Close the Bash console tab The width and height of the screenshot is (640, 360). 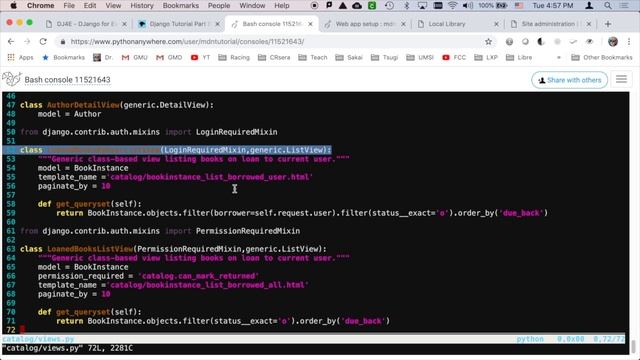tap(310, 24)
